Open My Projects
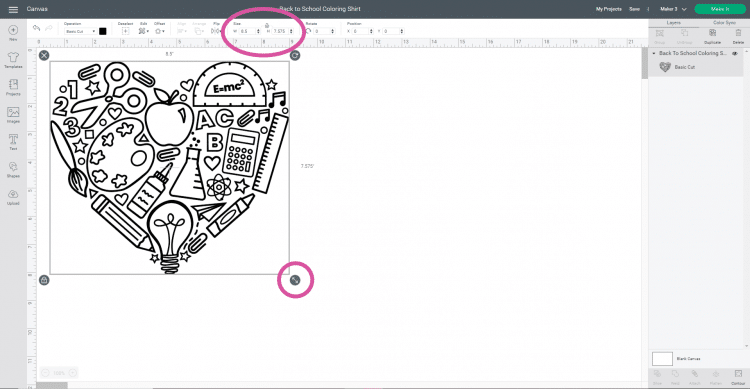The image size is (750, 389). [x=608, y=9]
